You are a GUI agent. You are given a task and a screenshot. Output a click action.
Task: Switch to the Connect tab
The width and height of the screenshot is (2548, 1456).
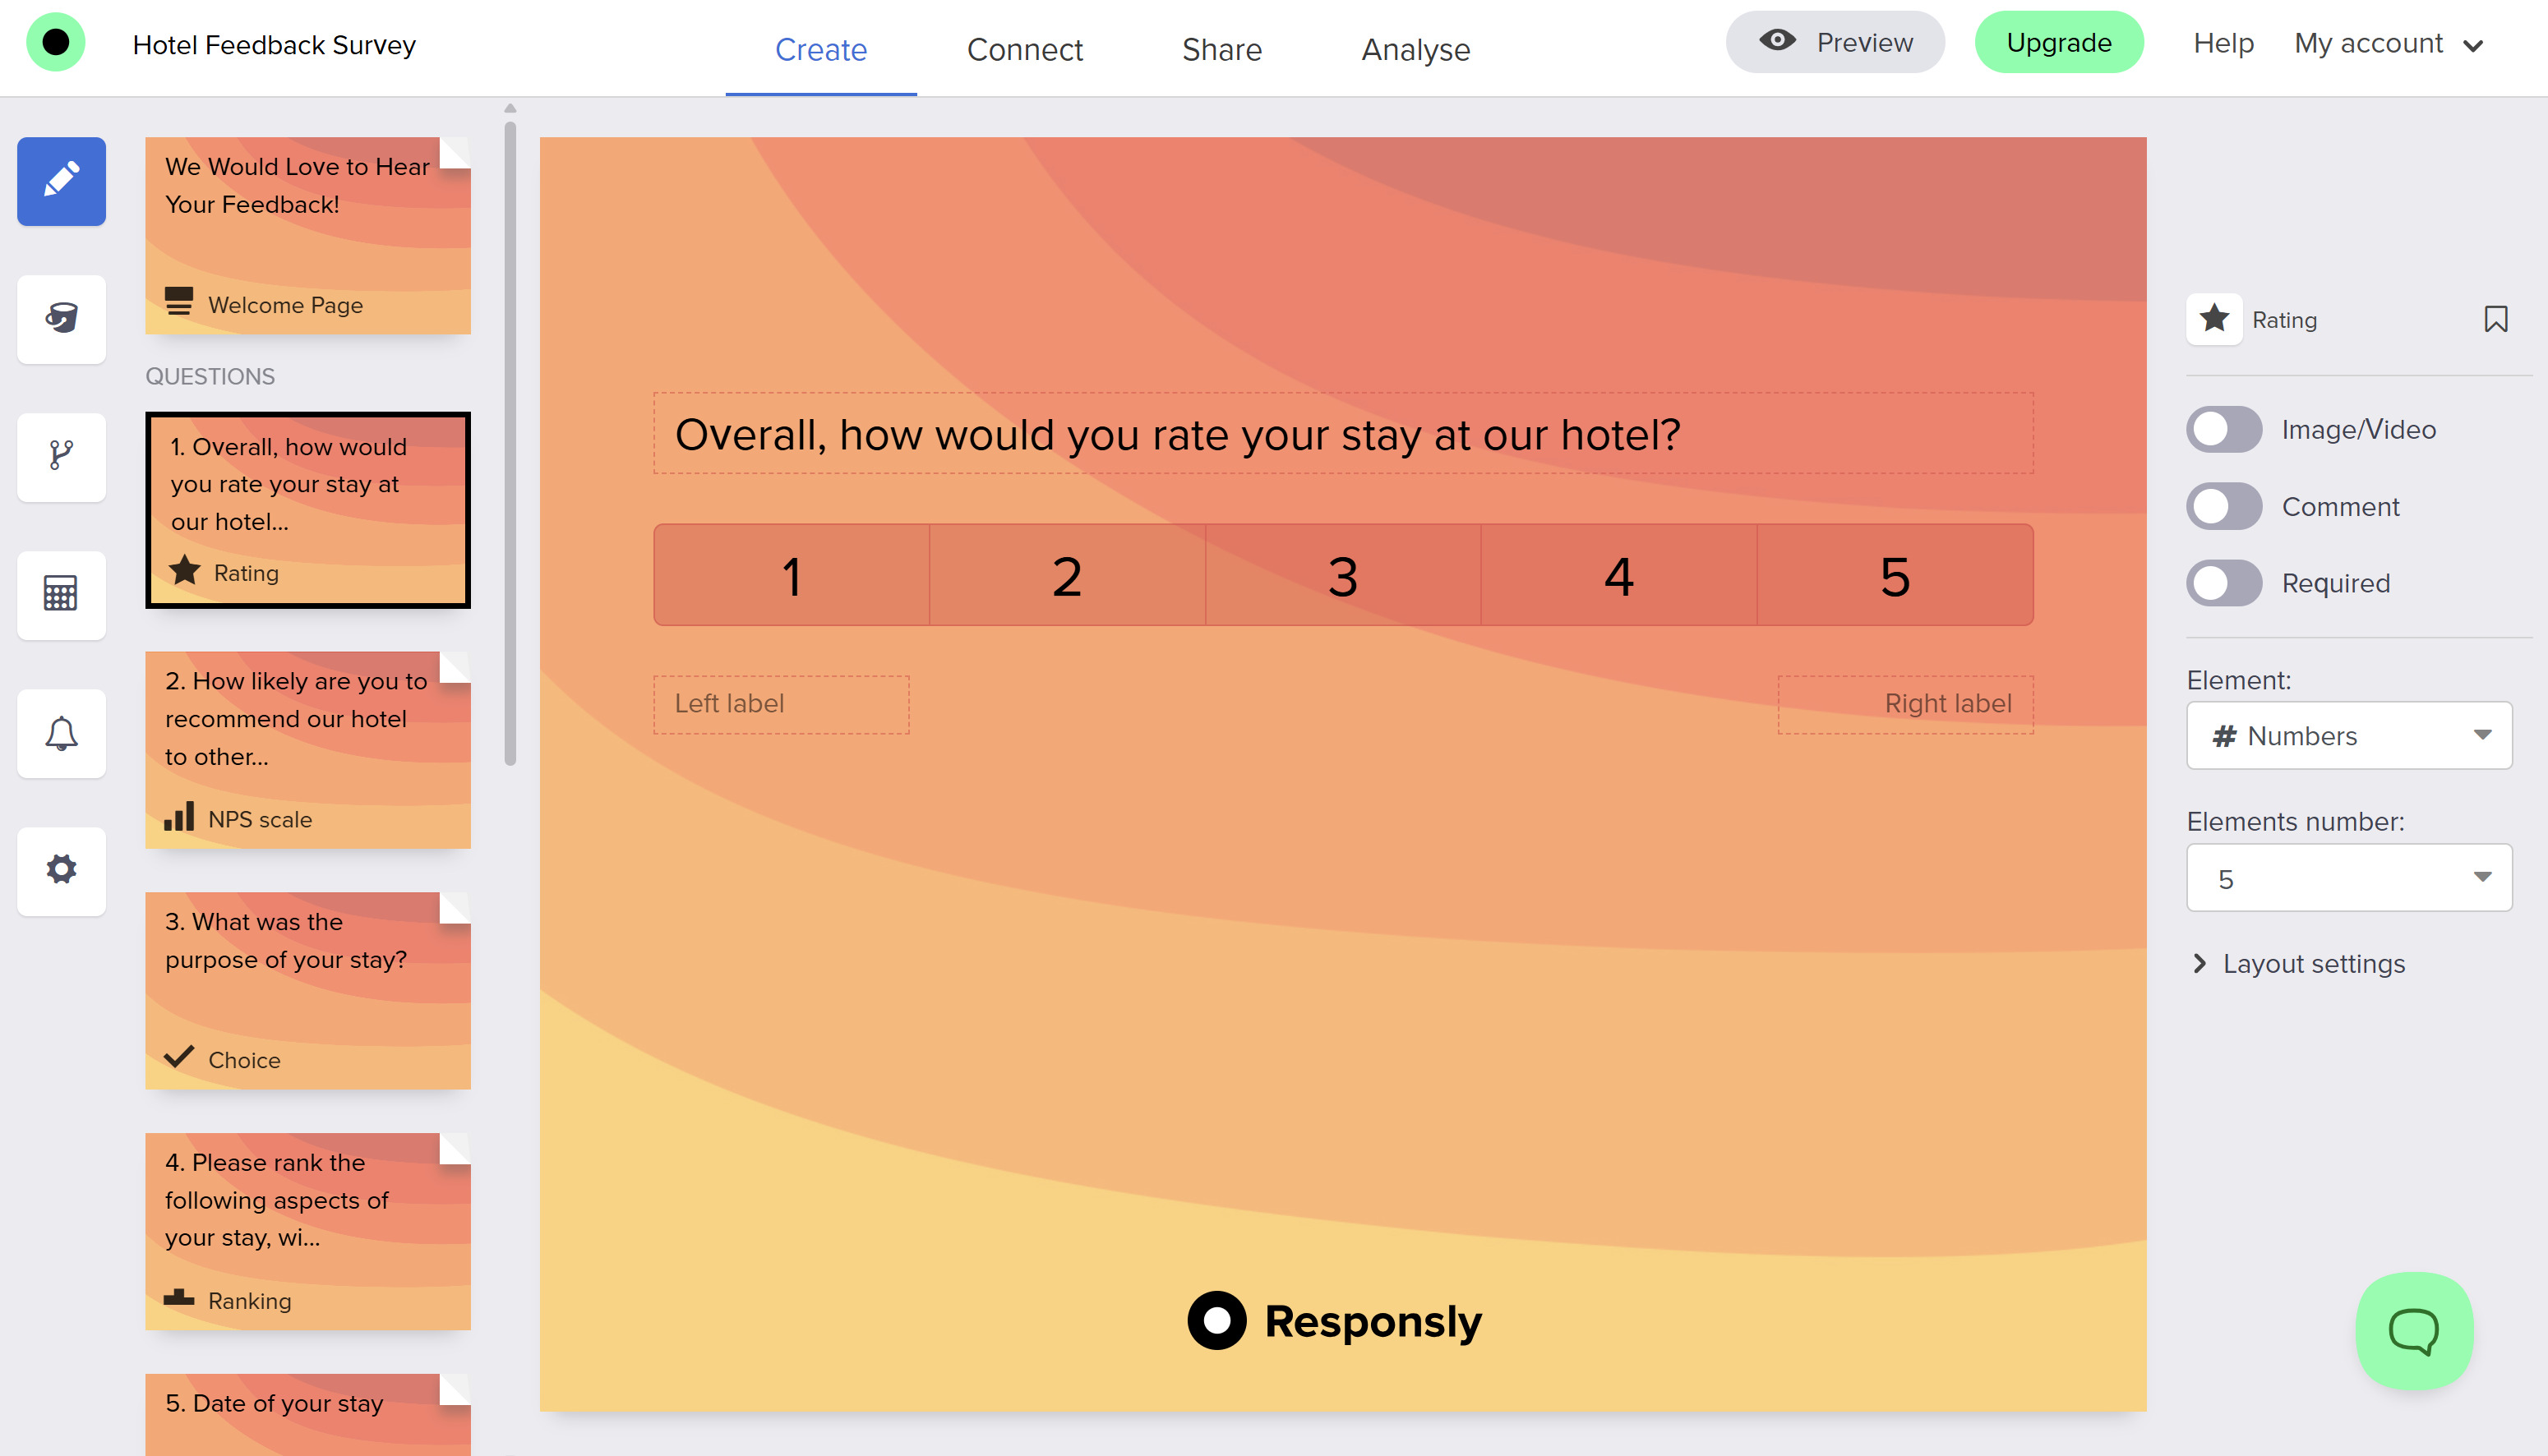1024,49
